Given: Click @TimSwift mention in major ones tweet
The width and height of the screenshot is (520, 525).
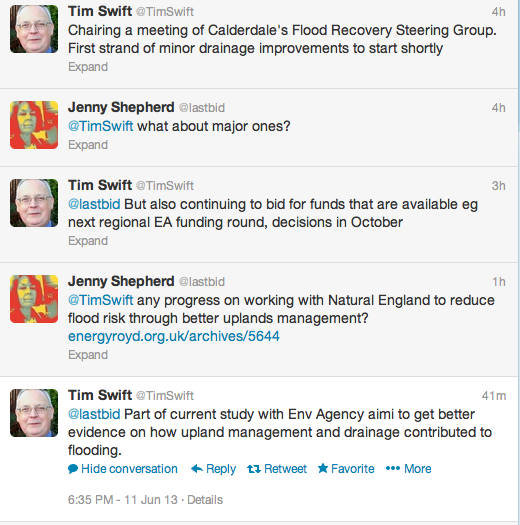Looking at the screenshot, I should click(x=100, y=127).
